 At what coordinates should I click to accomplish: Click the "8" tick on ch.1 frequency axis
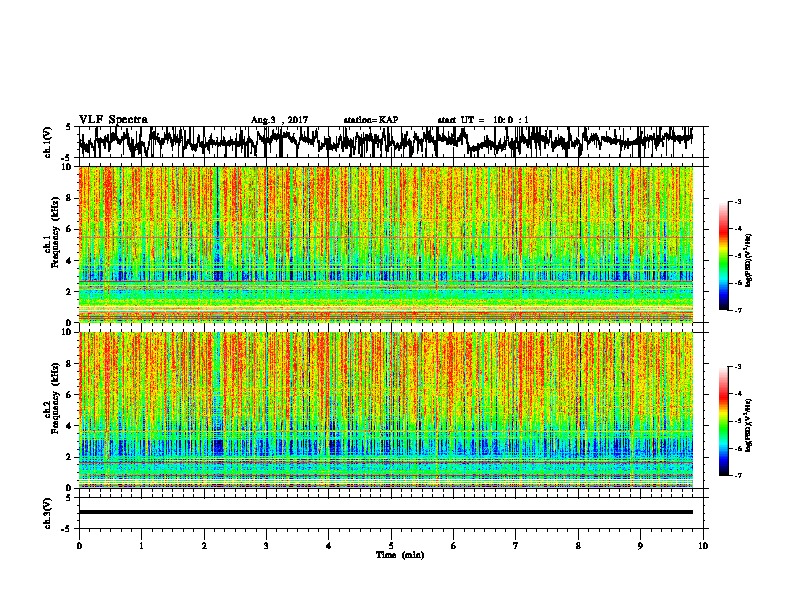tap(70, 198)
